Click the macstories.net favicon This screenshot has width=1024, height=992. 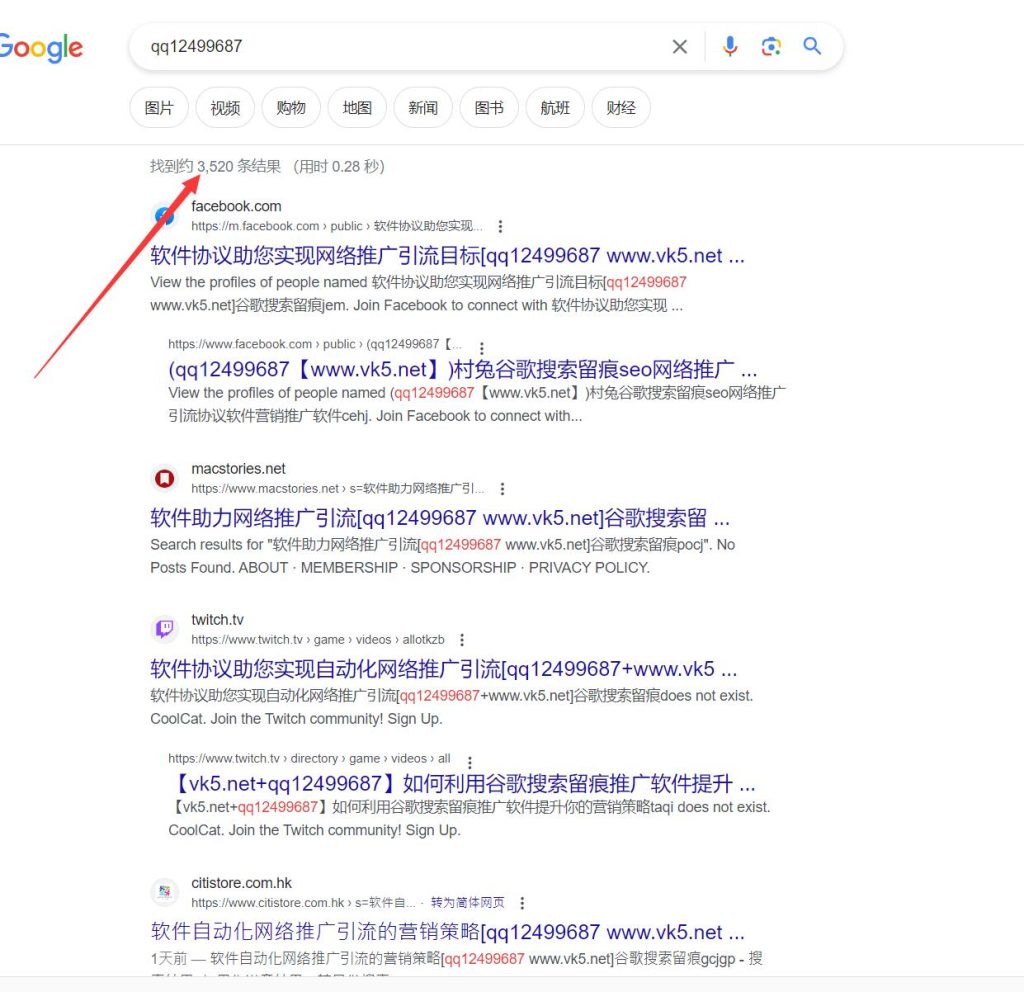click(x=164, y=479)
